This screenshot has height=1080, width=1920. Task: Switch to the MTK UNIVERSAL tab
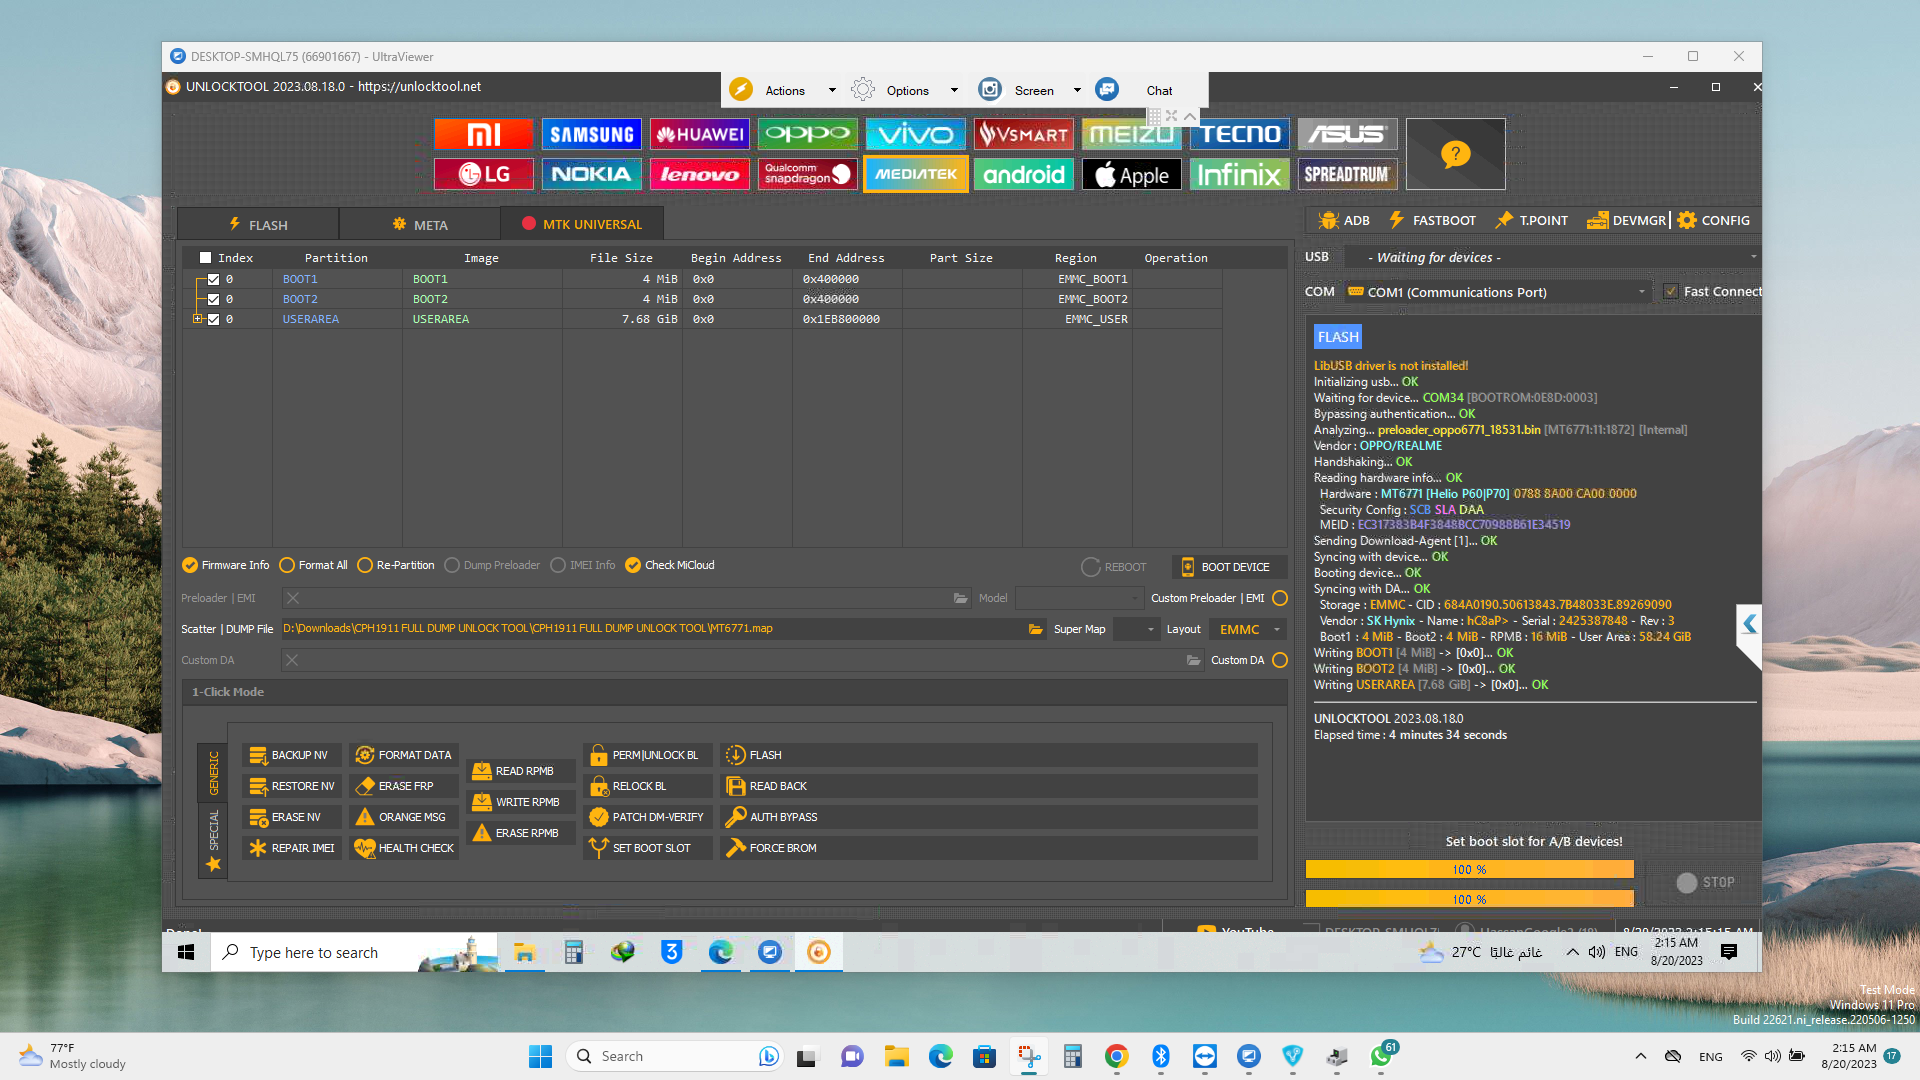pyautogui.click(x=582, y=224)
